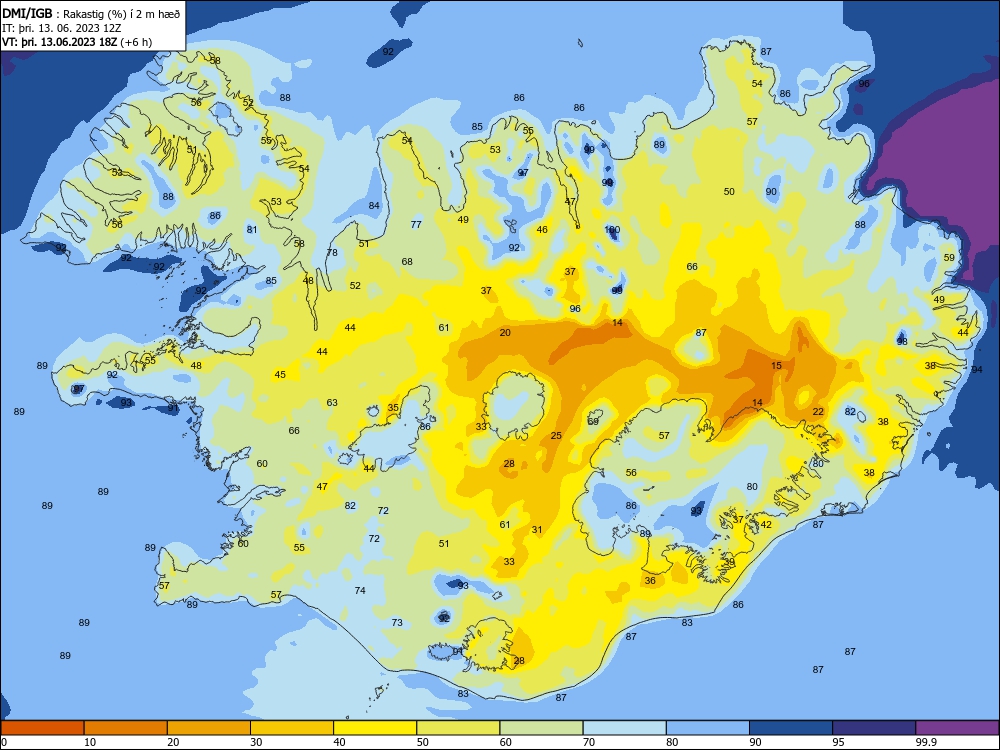
Task: Click the map value '73' in the south
Action: pyautogui.click(x=397, y=622)
